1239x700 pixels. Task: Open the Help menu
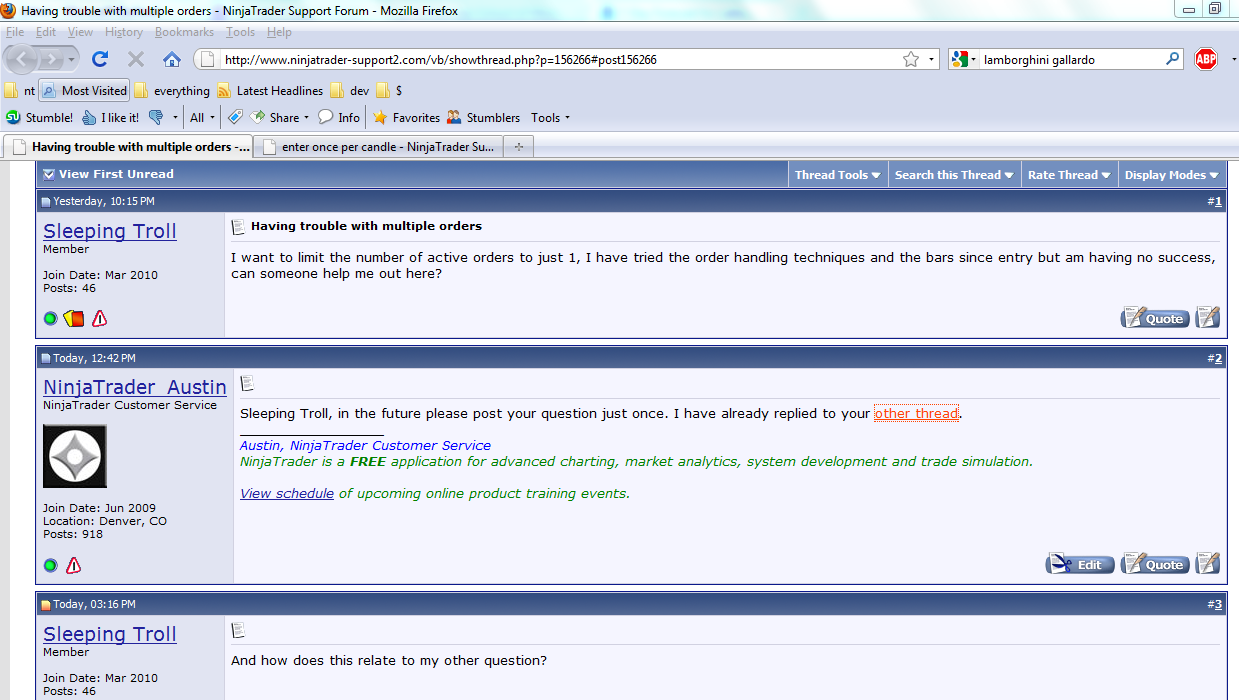[279, 32]
